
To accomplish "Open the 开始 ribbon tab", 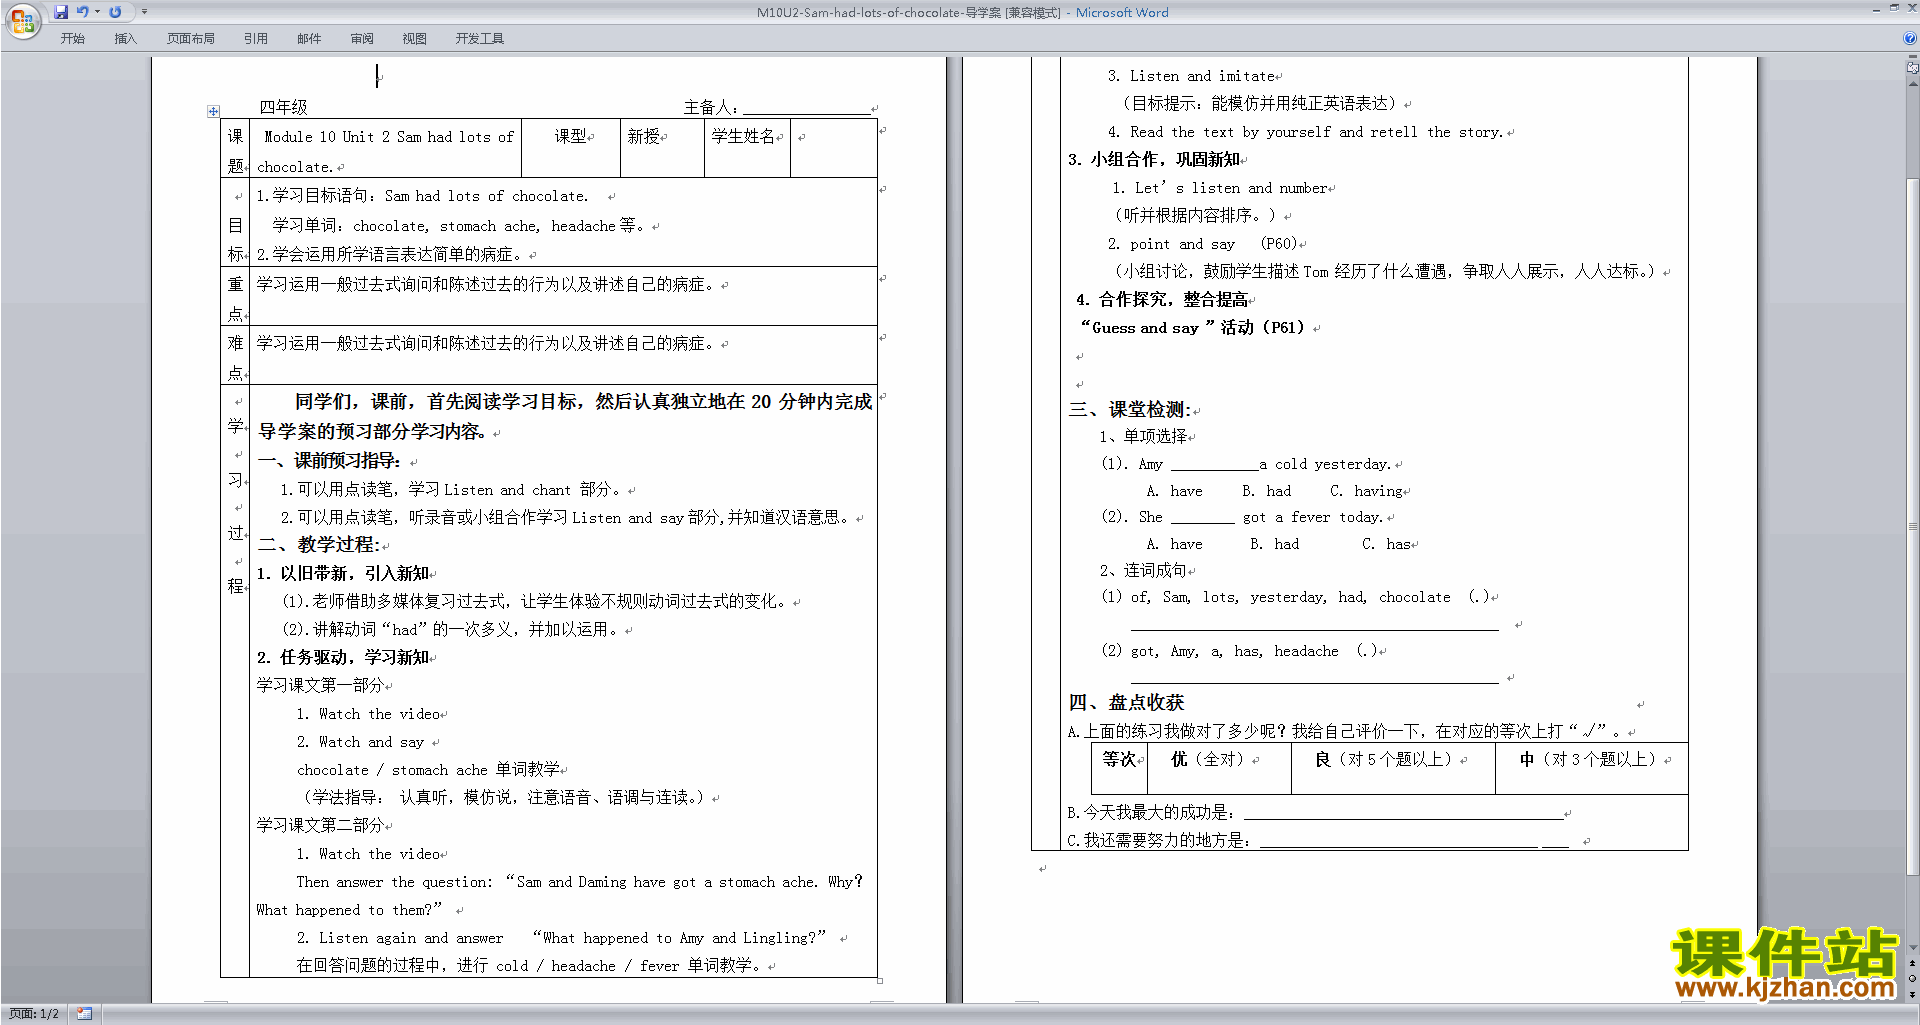I will coord(72,39).
